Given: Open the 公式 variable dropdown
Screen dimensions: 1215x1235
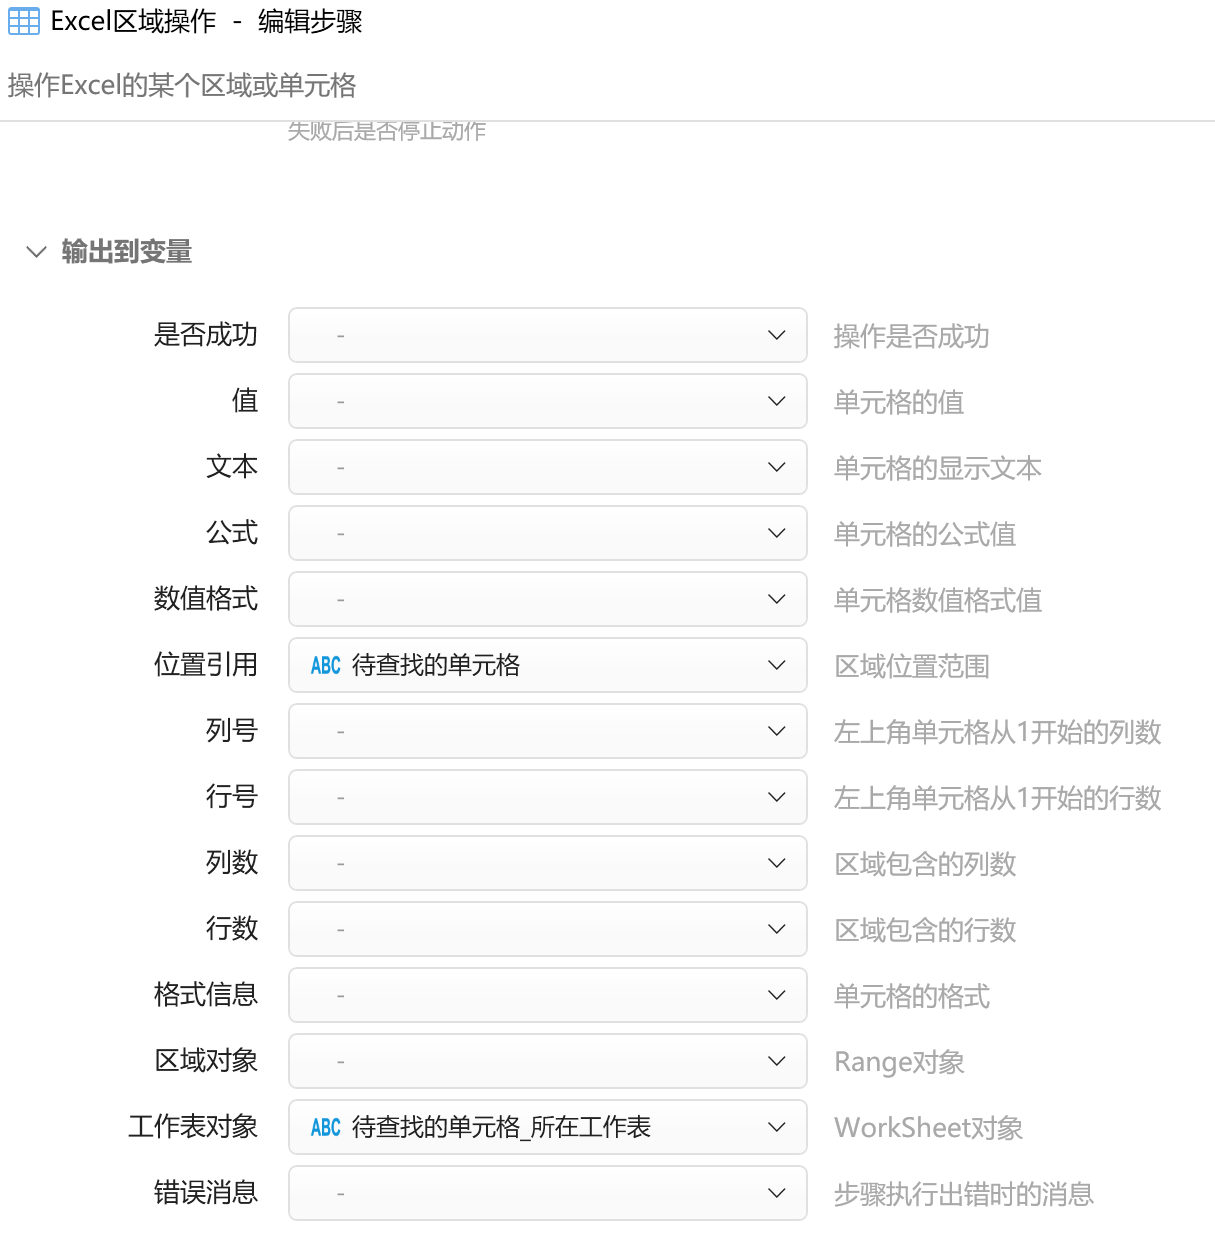Looking at the screenshot, I should [x=547, y=533].
